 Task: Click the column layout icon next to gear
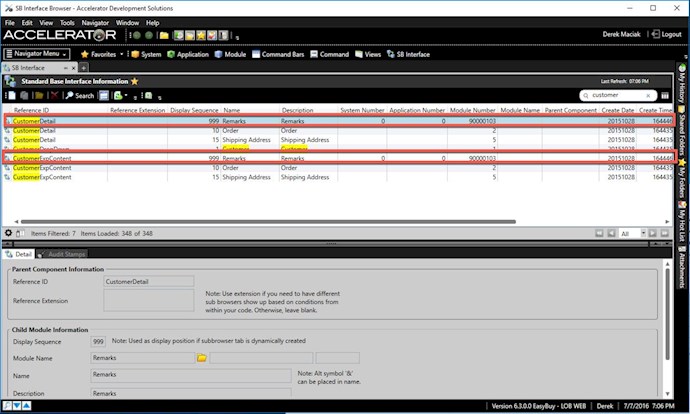[x=20, y=233]
